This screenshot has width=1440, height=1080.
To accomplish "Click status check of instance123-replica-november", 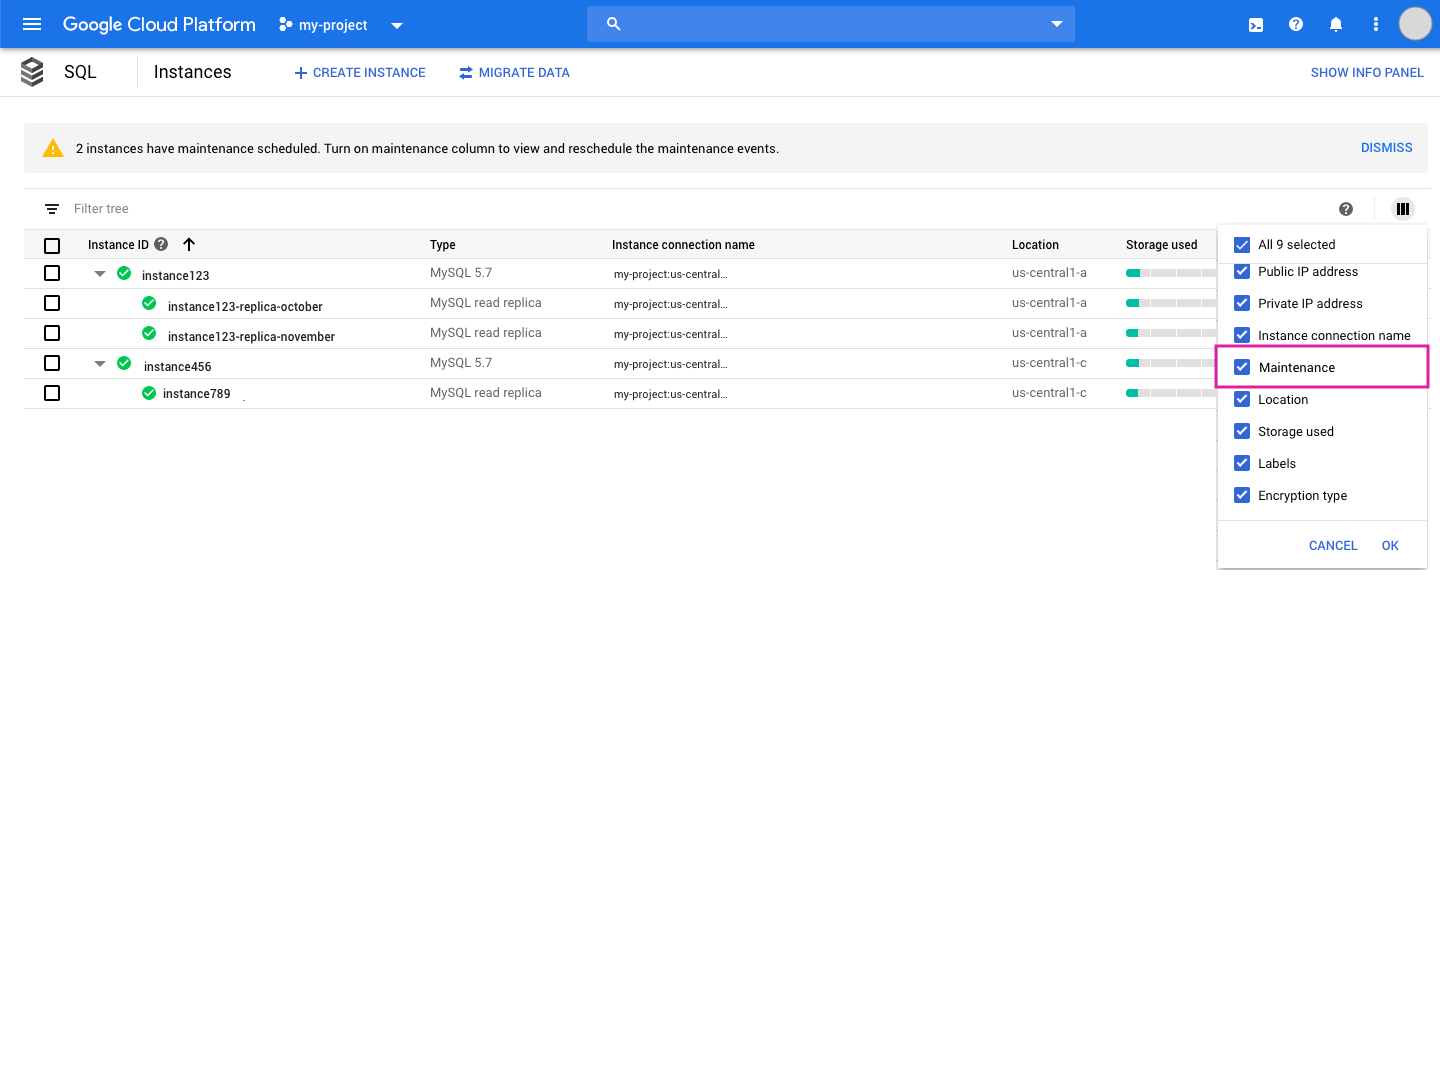I will tap(149, 333).
